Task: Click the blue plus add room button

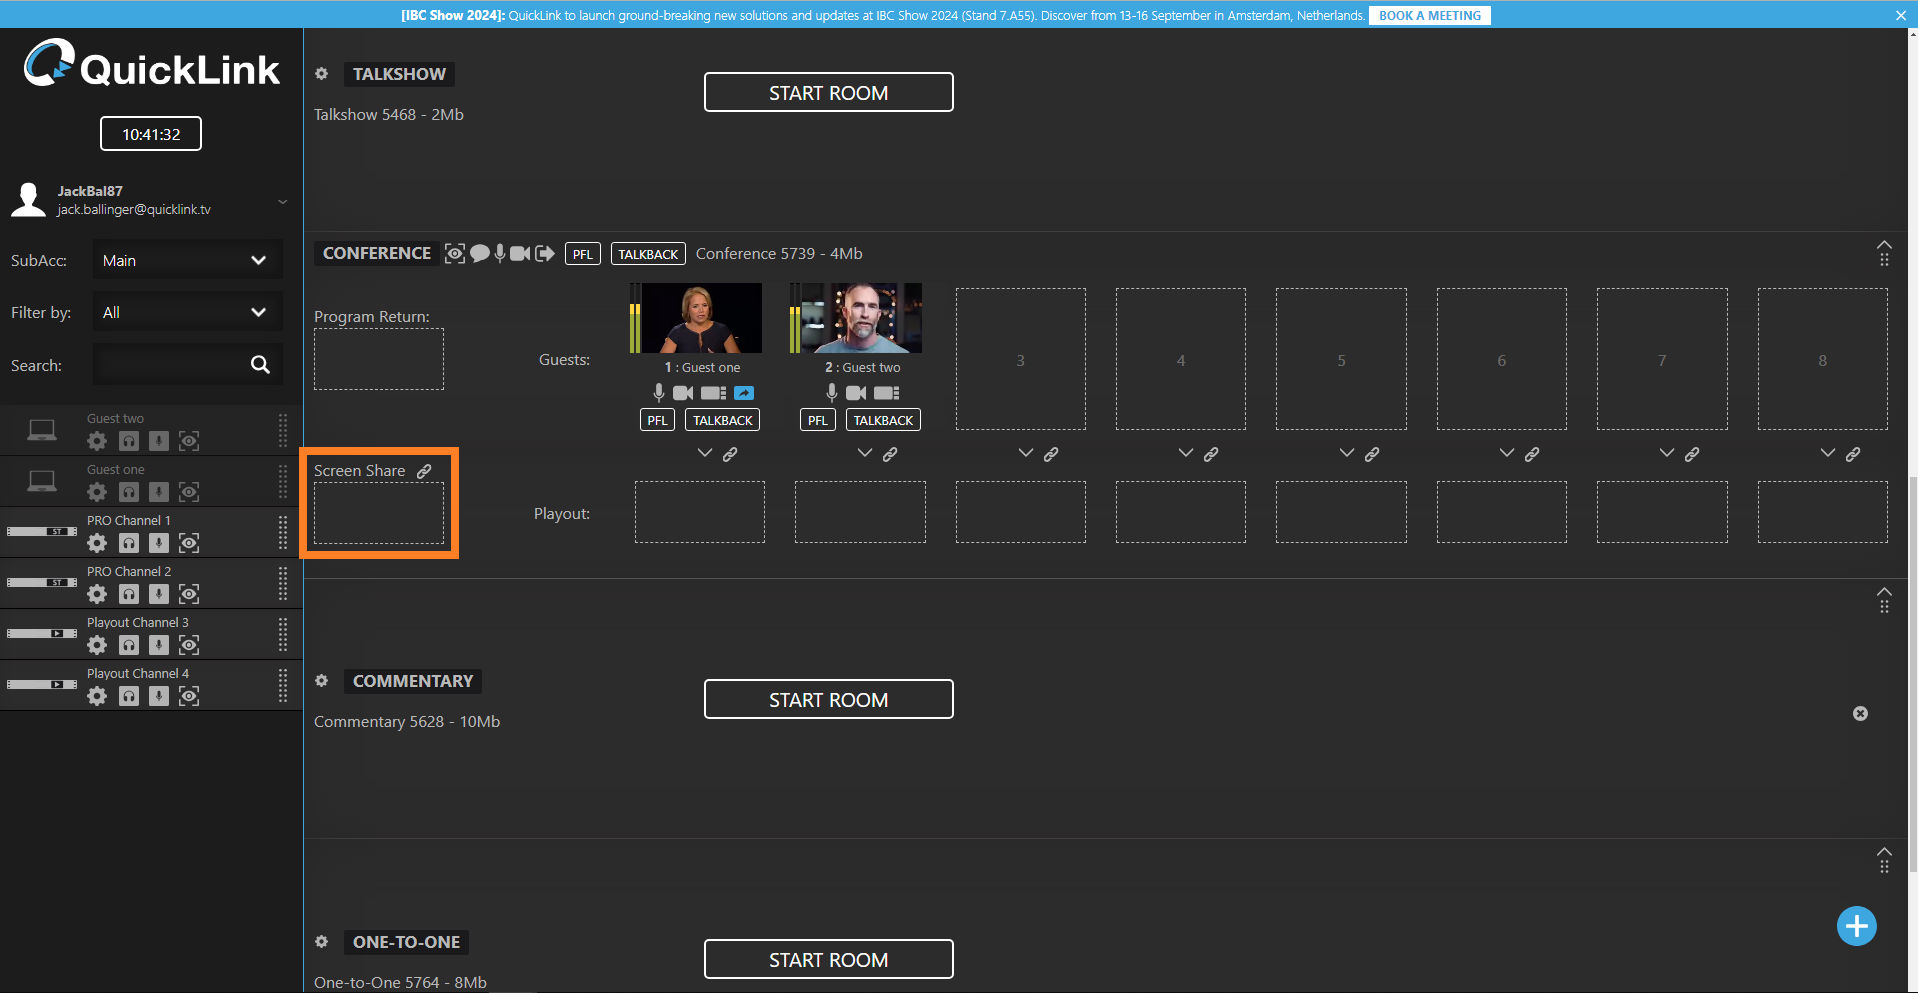Action: [1856, 926]
